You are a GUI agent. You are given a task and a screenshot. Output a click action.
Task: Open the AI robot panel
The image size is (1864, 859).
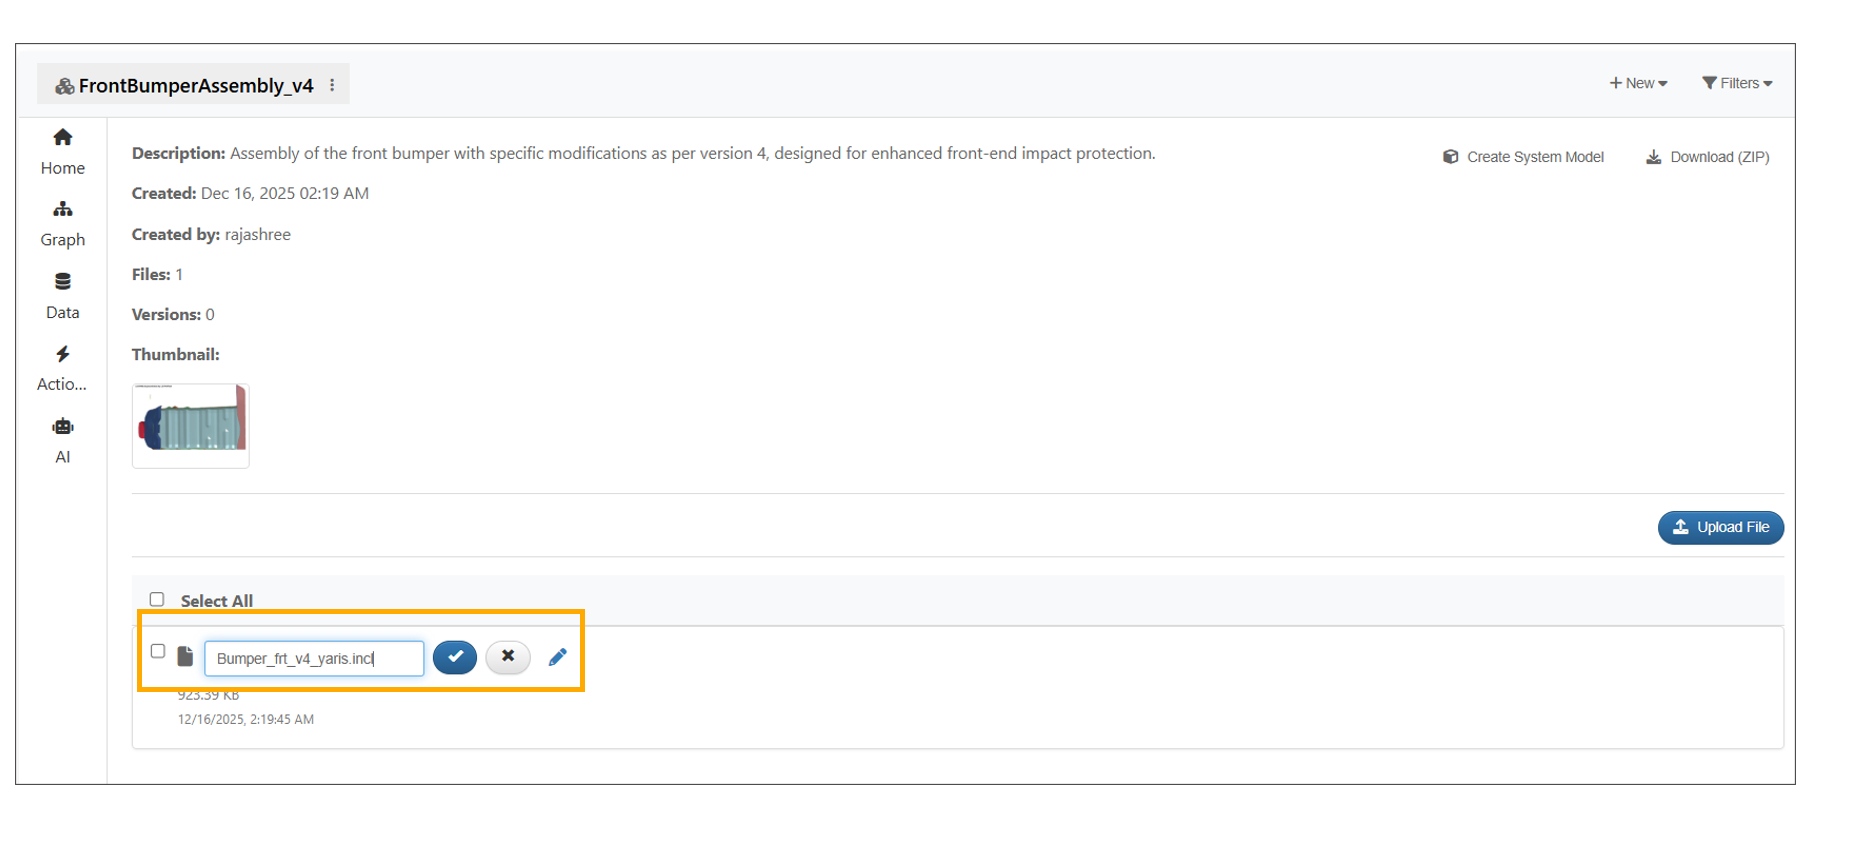click(63, 440)
